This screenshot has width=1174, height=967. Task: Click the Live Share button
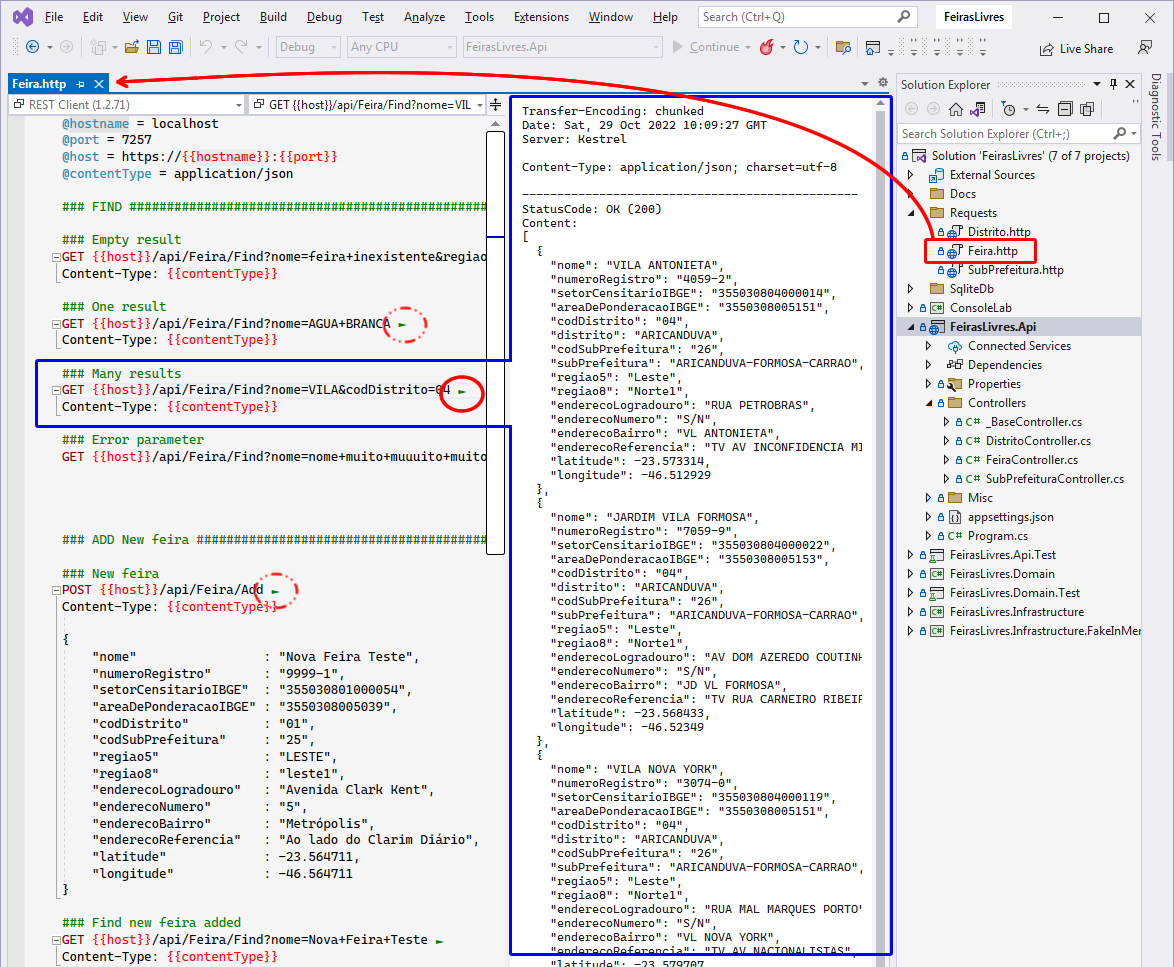[x=1076, y=49]
